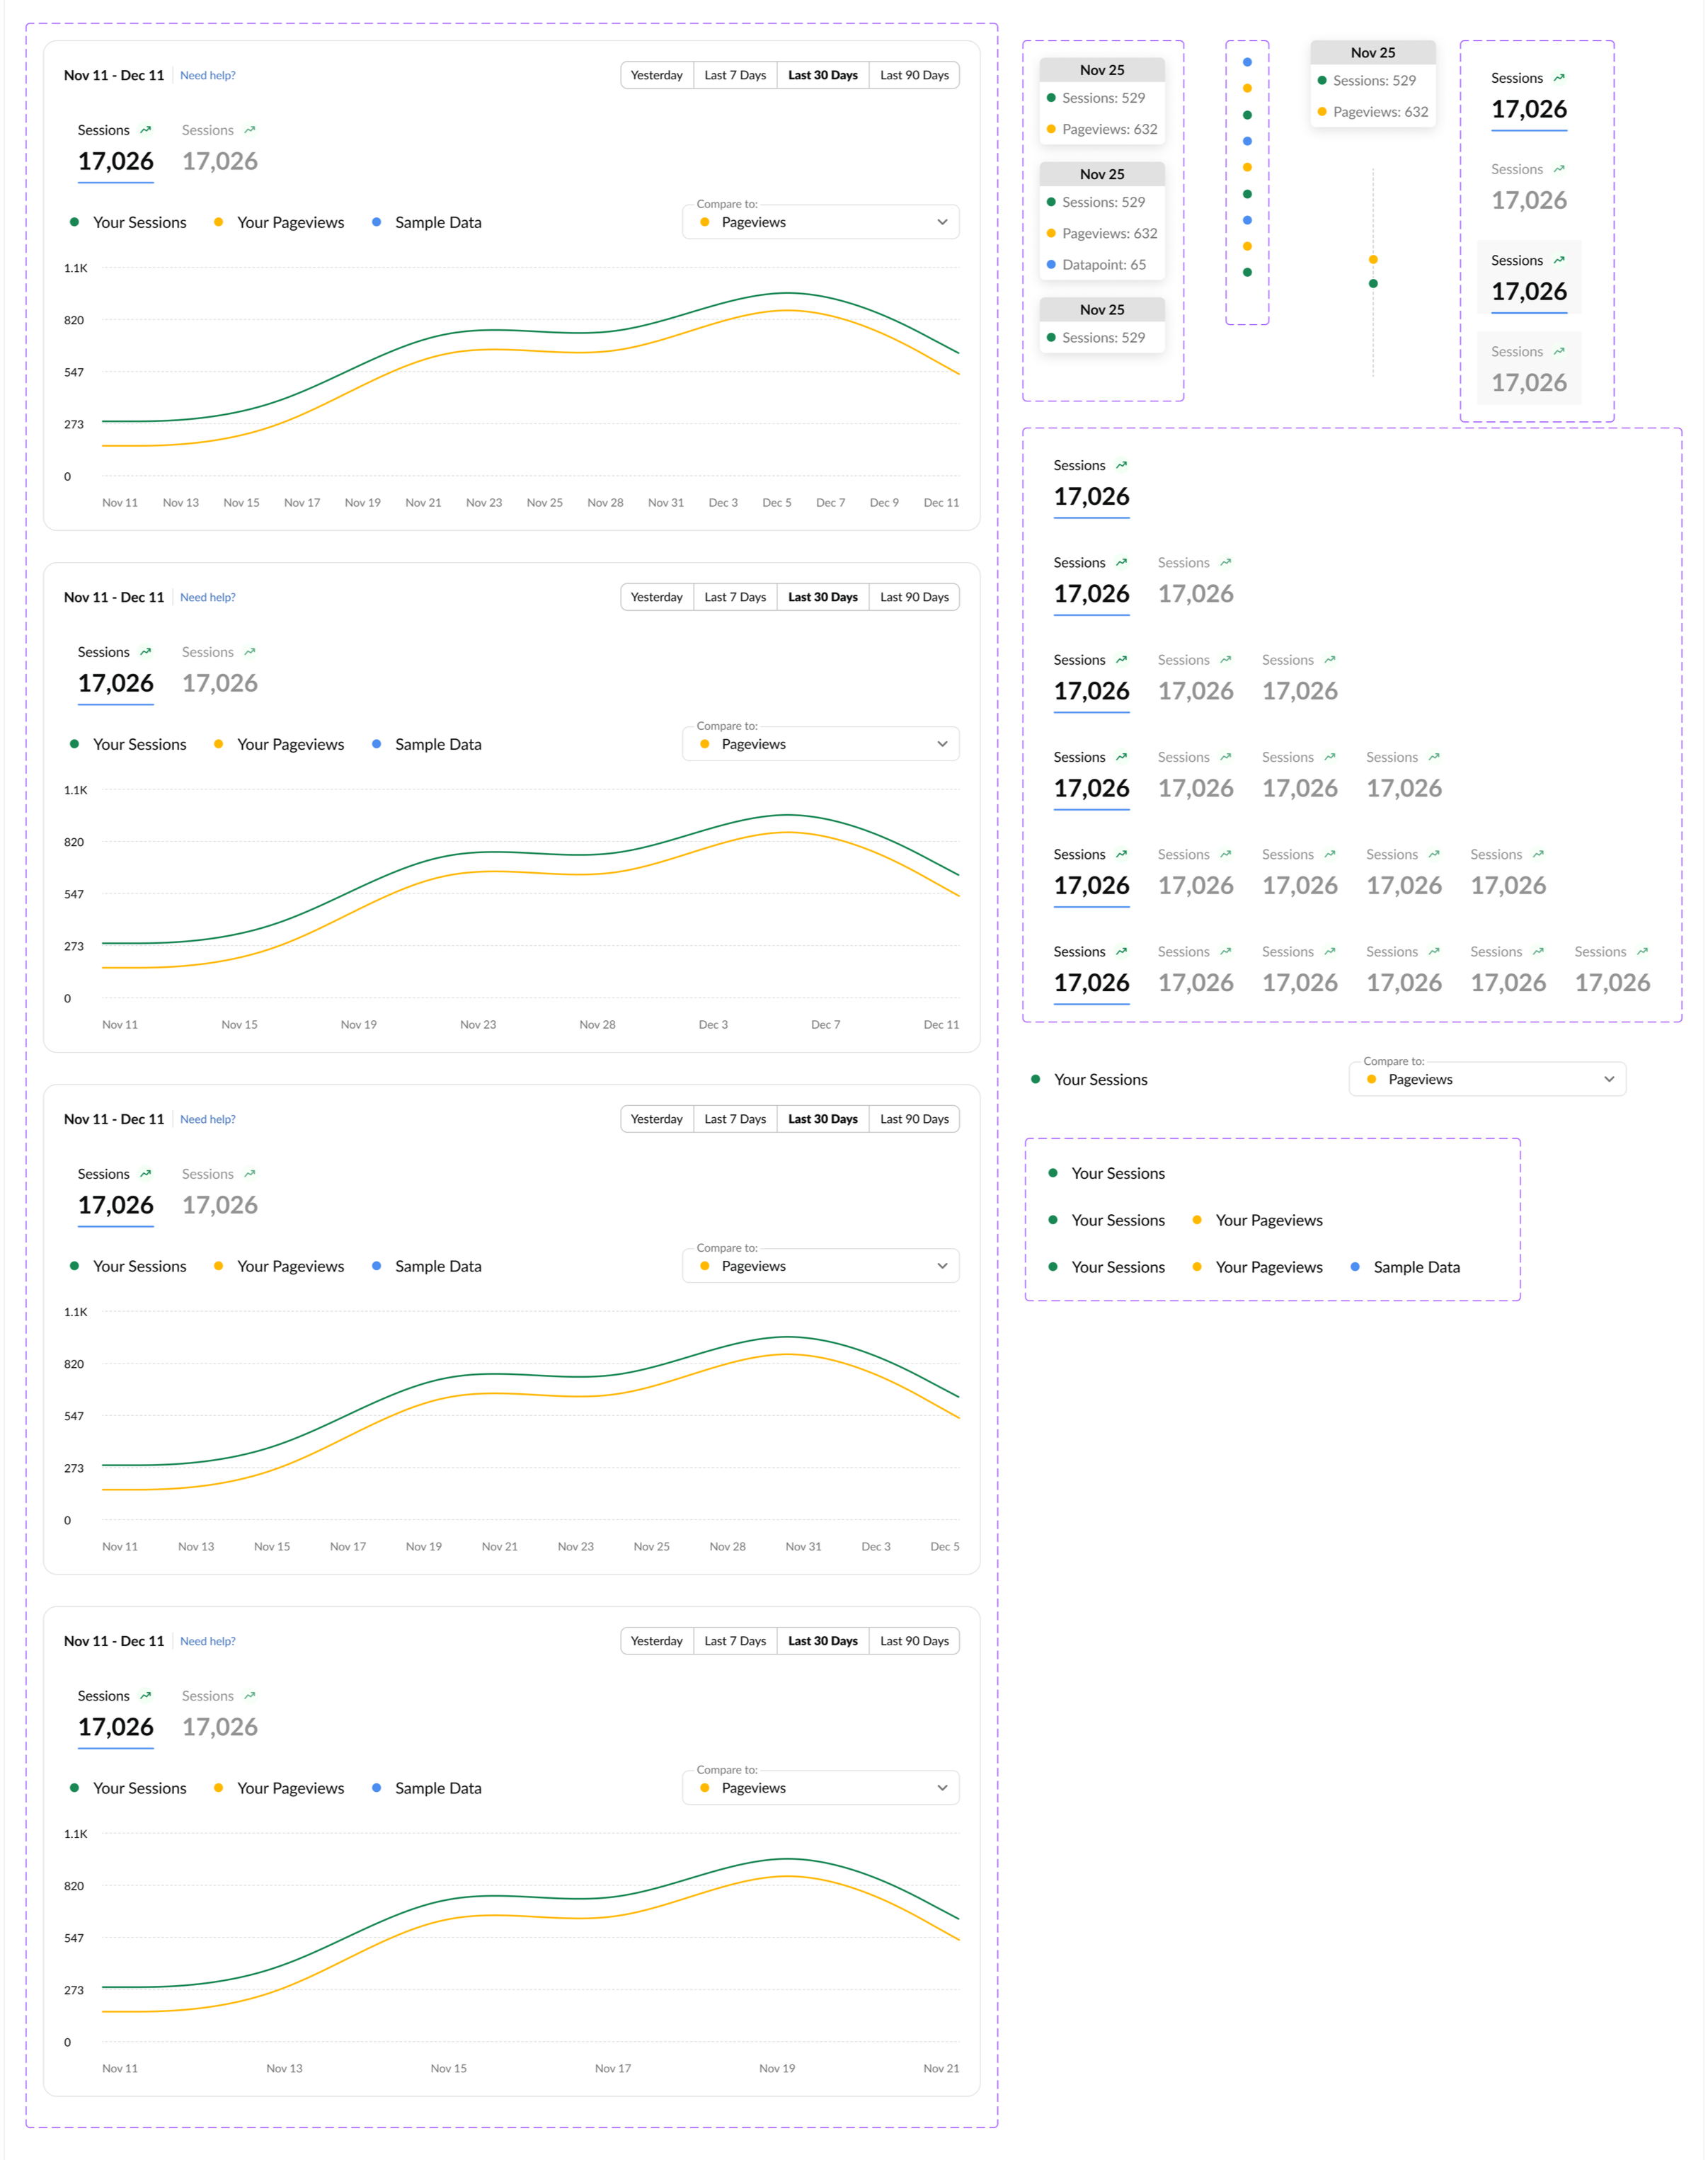Click the yellow dot in the Nov 25 tooltip
This screenshot has height=2160, width=1708.
(x=1050, y=129)
